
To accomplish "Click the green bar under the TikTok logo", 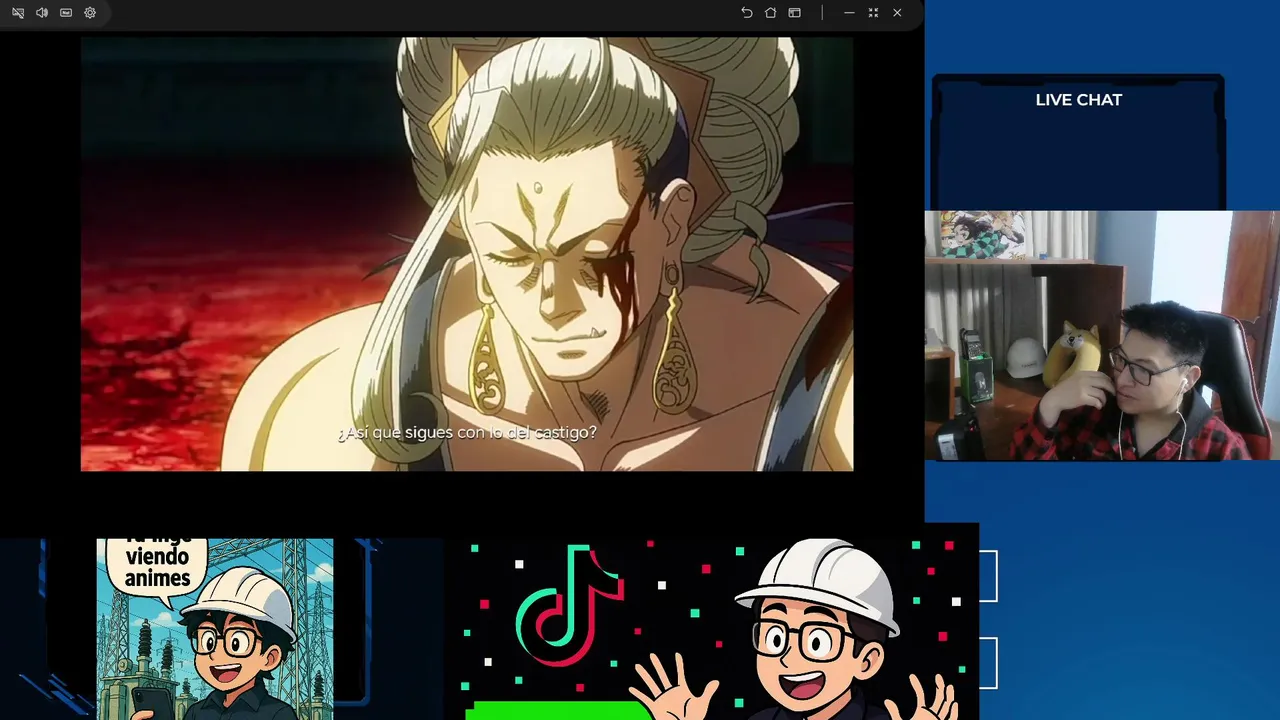I will click(x=560, y=711).
